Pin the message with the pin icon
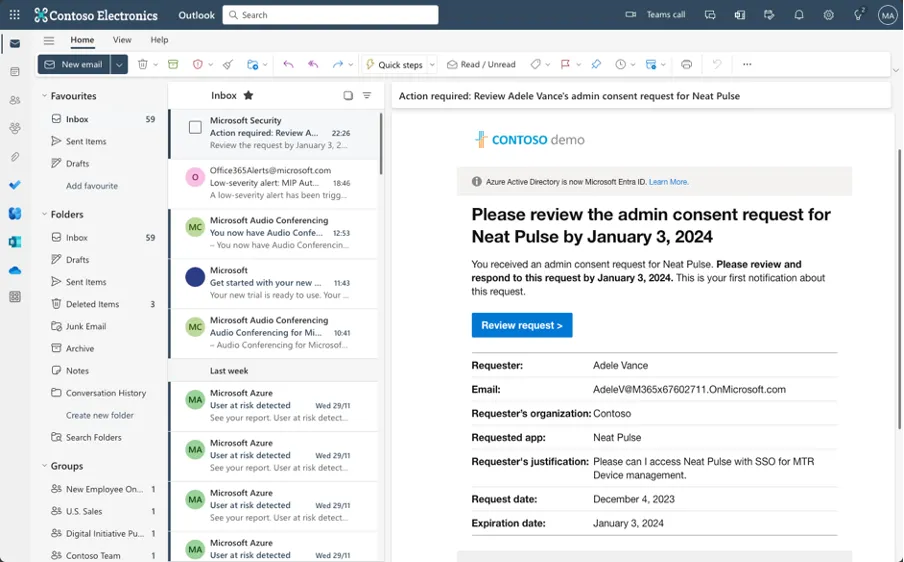The image size is (904, 562). 596,65
